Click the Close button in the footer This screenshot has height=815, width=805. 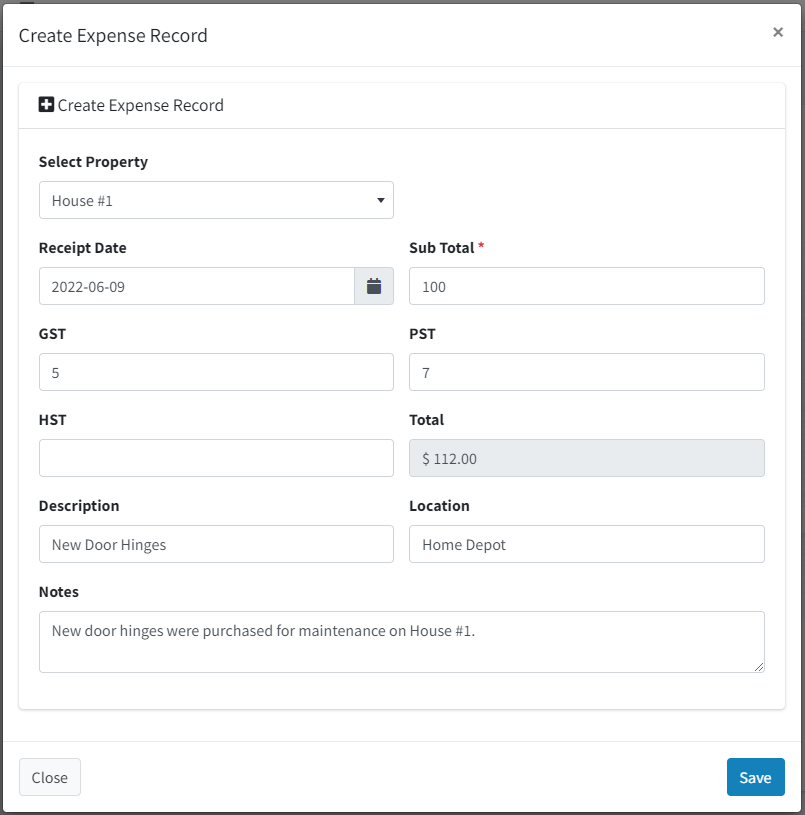pos(50,777)
